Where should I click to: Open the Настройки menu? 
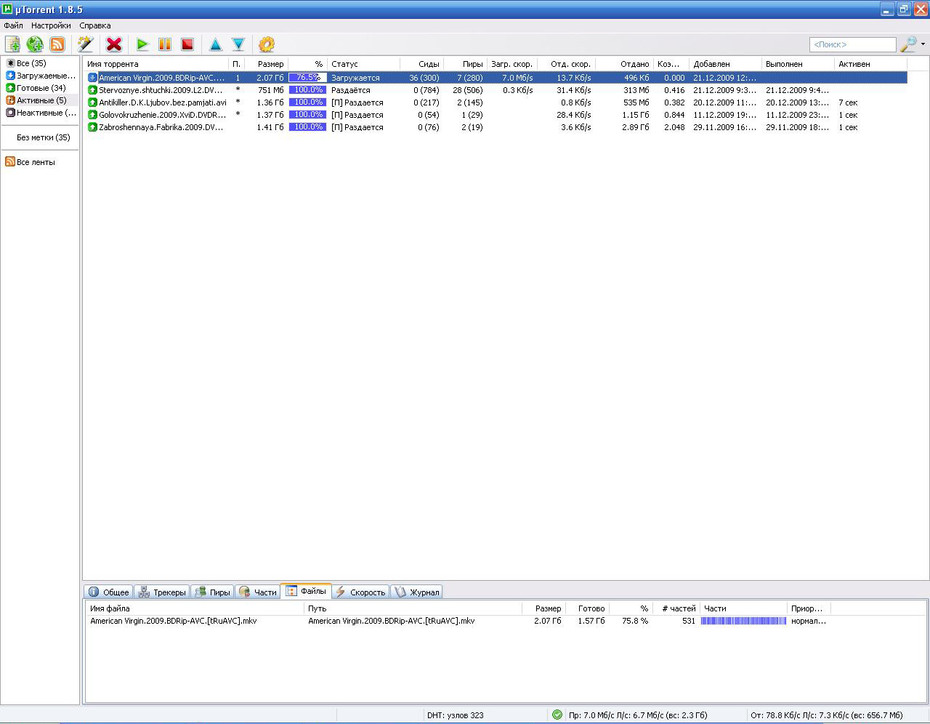click(51, 25)
